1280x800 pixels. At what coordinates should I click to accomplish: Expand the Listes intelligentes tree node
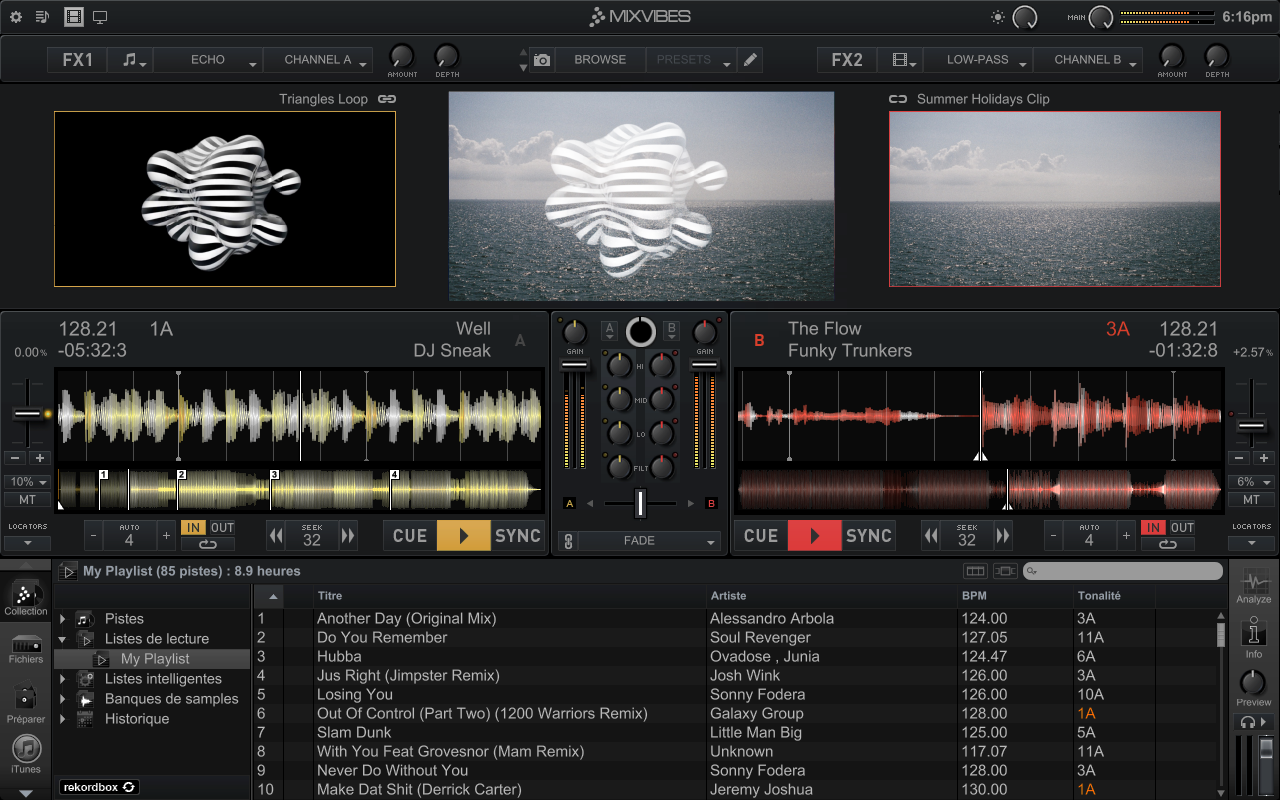63,679
